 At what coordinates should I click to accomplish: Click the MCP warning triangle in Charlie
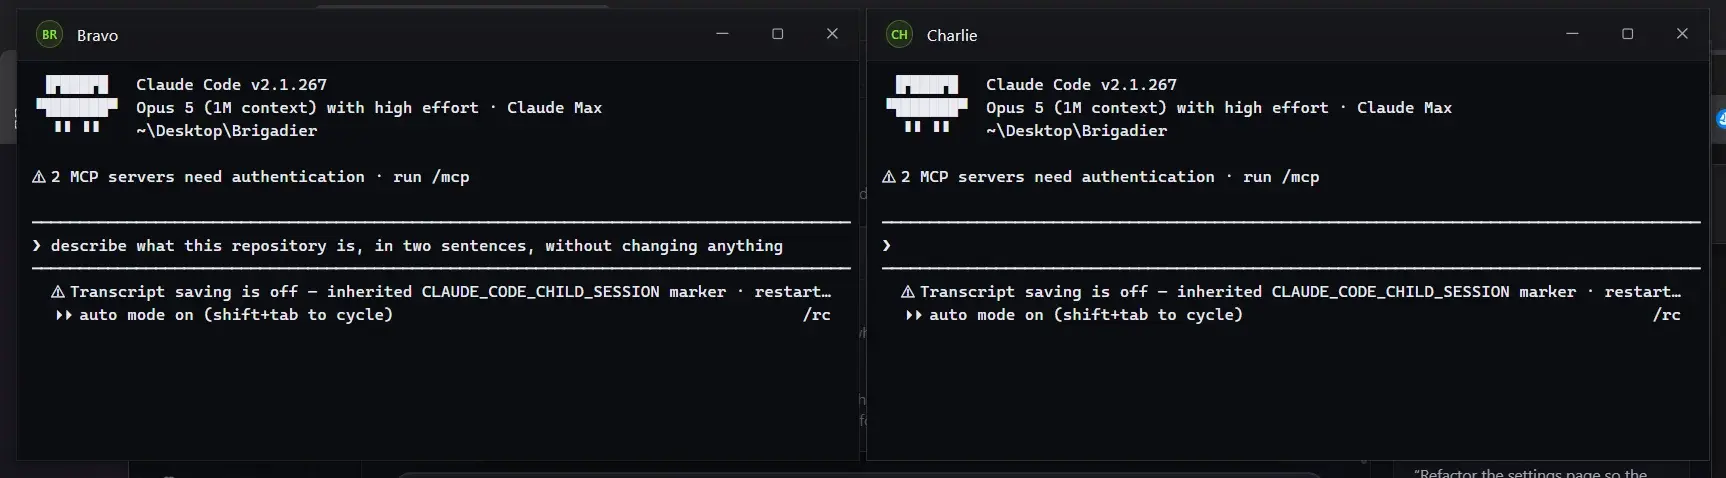[x=889, y=177]
